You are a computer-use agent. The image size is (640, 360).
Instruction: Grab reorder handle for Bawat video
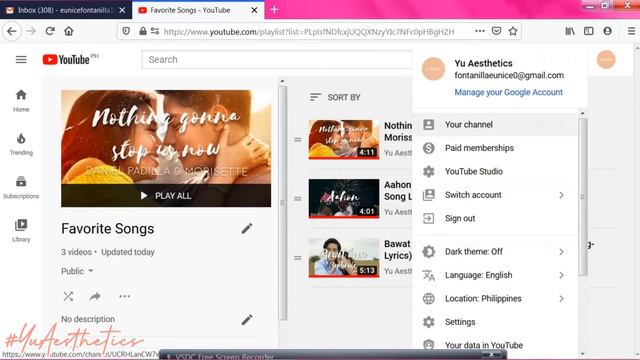click(x=298, y=258)
